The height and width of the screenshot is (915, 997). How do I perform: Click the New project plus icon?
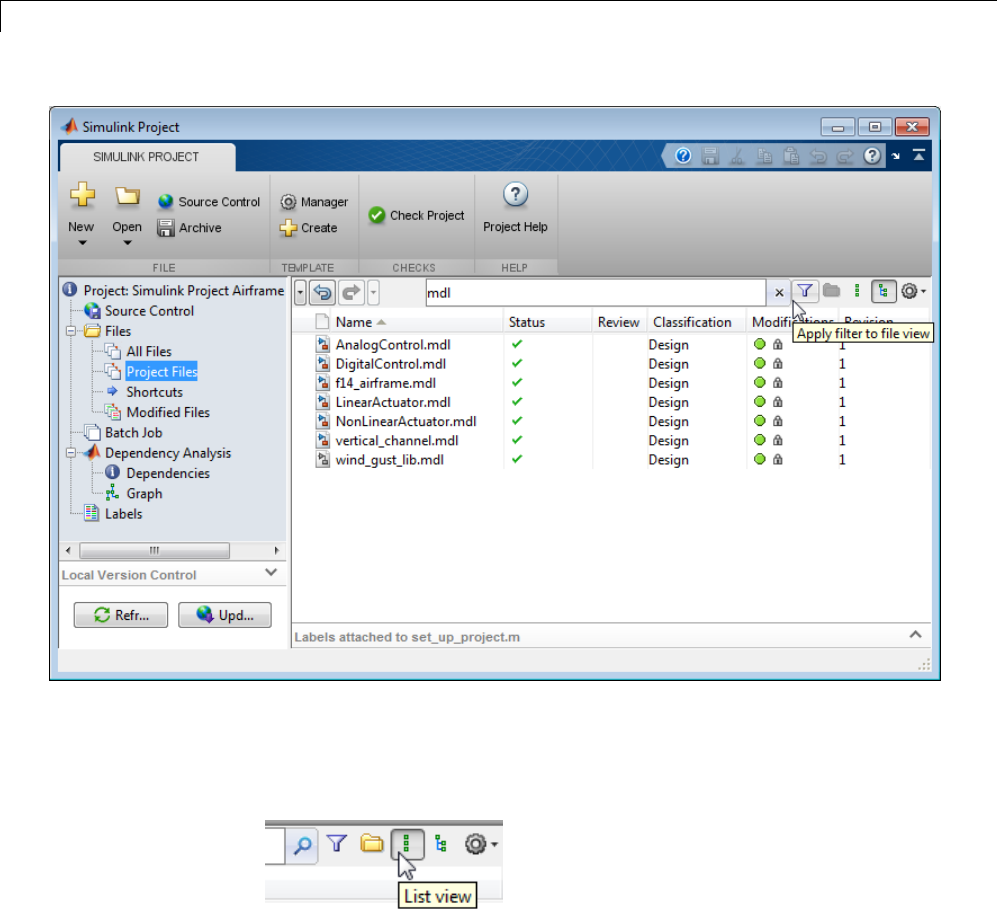tap(83, 195)
